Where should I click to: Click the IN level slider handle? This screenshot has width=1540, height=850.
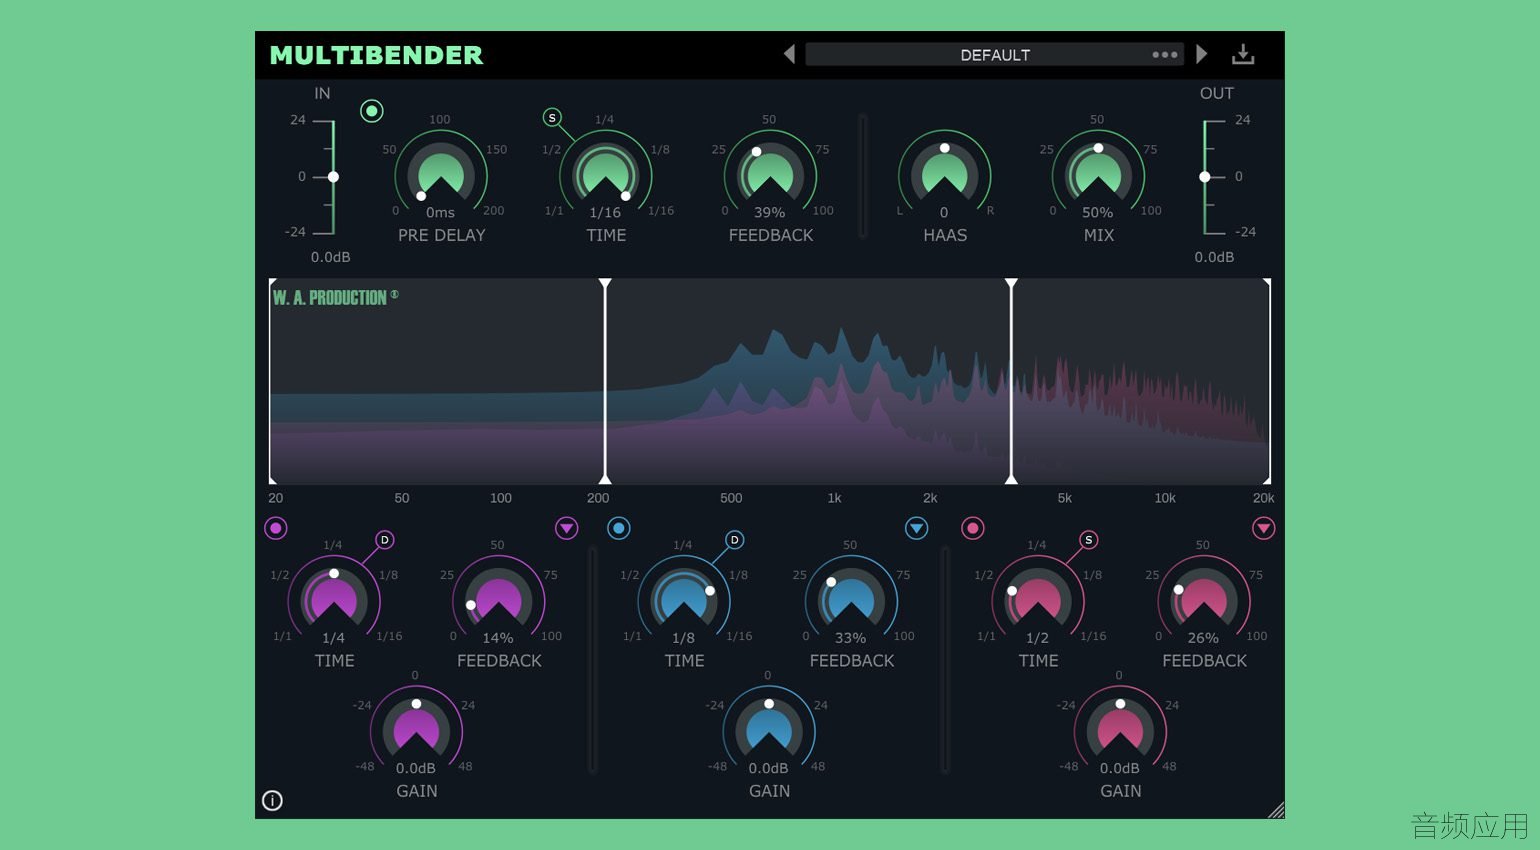point(333,177)
